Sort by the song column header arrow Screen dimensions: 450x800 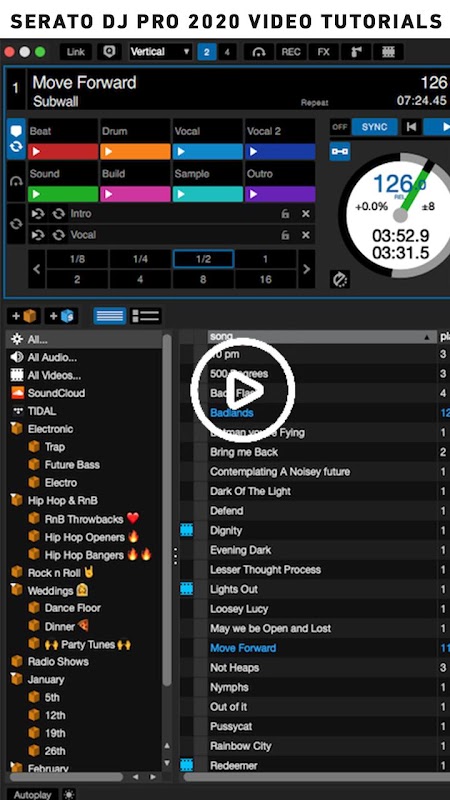click(x=427, y=337)
